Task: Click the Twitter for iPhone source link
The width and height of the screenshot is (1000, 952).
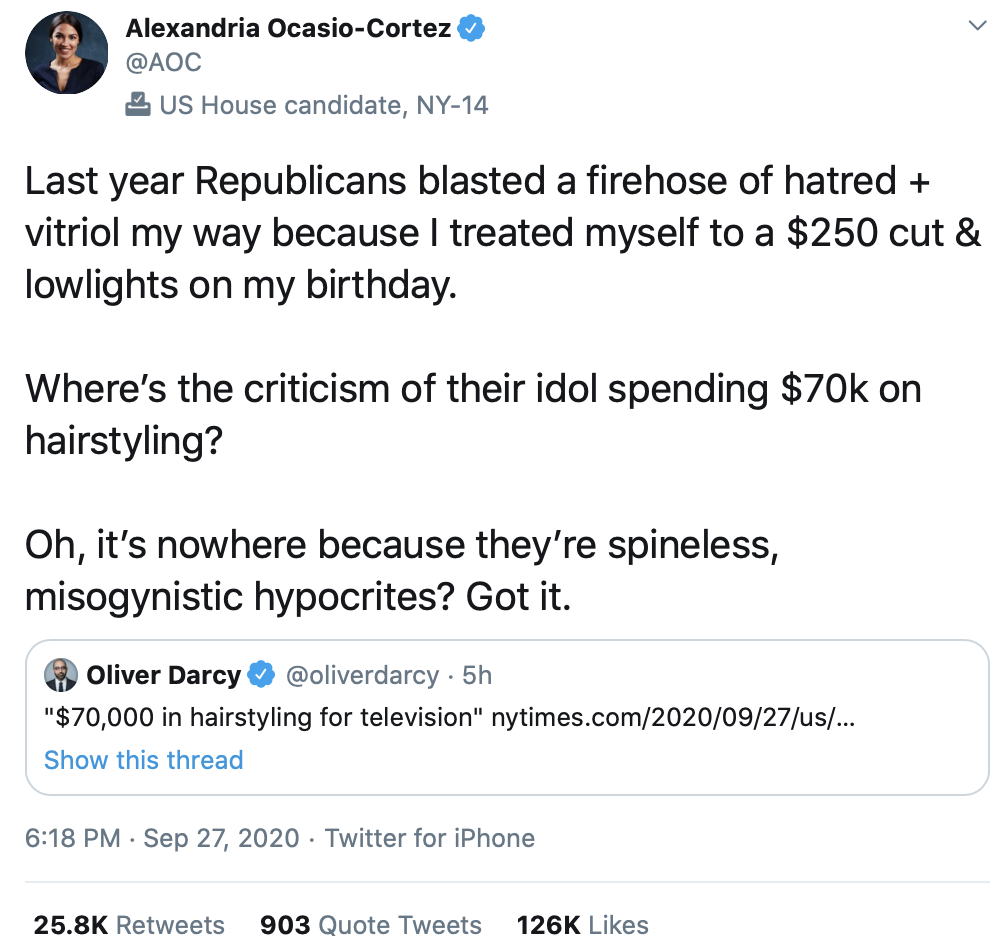Action: point(430,838)
